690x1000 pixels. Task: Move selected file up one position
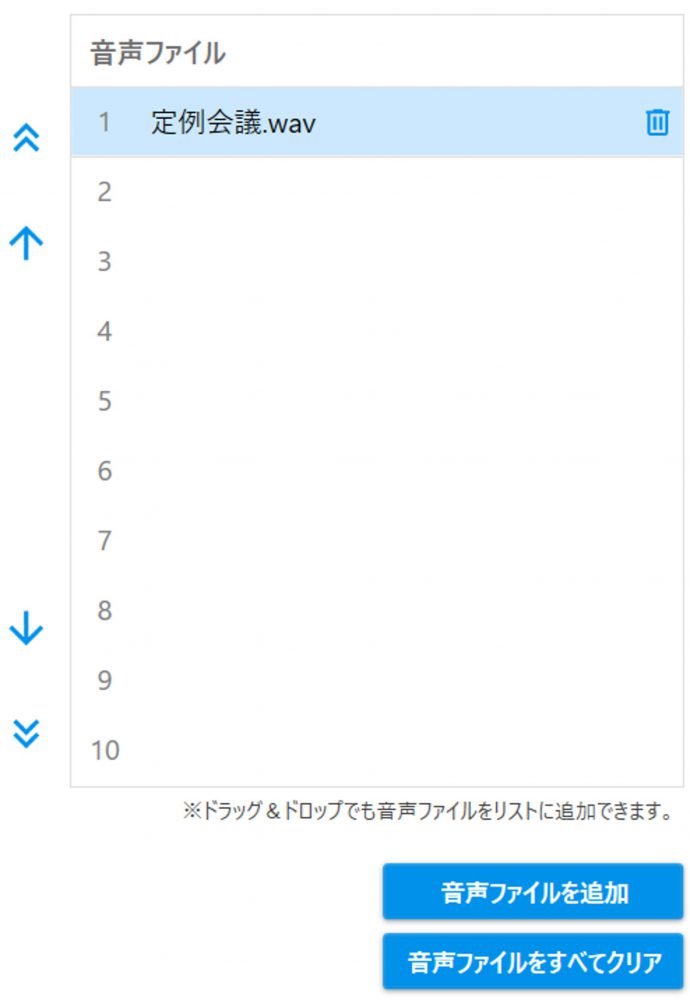26,243
